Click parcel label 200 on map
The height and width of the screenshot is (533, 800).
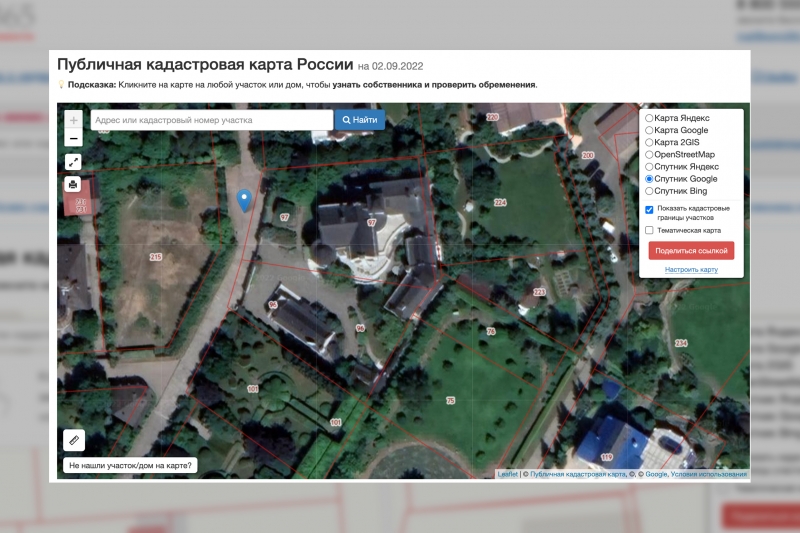pos(588,155)
